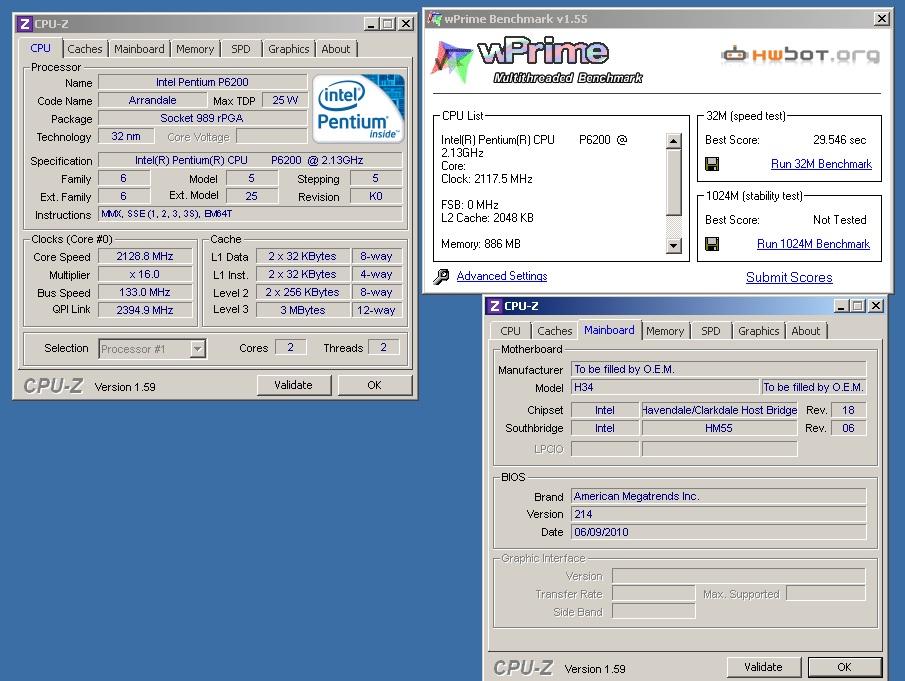
Task: Open About tab in the lower CPU-Z window
Action: point(806,331)
